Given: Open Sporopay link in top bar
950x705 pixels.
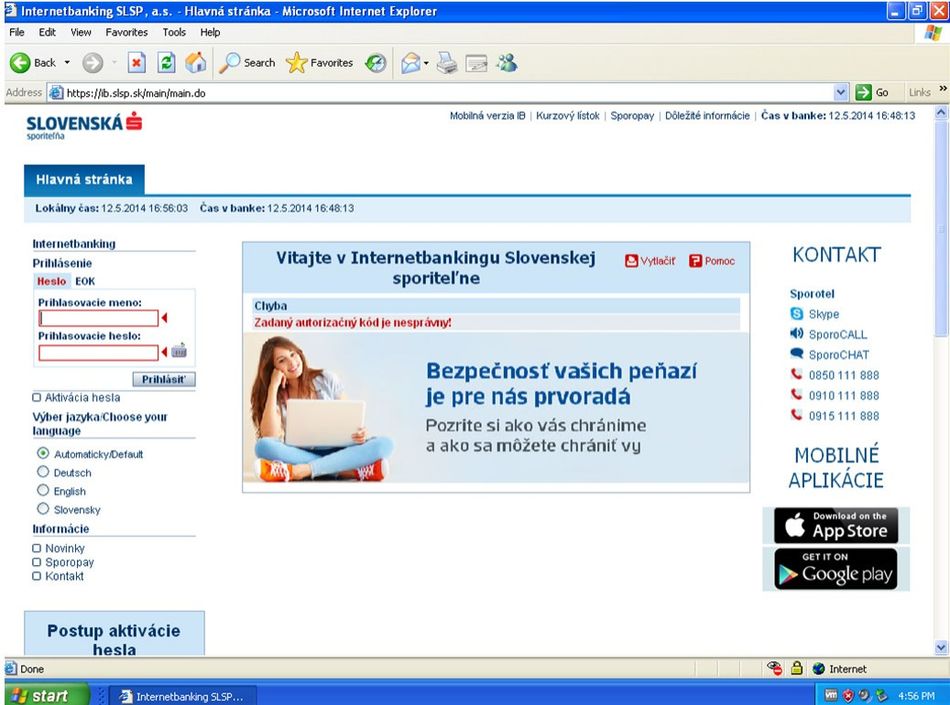Looking at the screenshot, I should [632, 116].
